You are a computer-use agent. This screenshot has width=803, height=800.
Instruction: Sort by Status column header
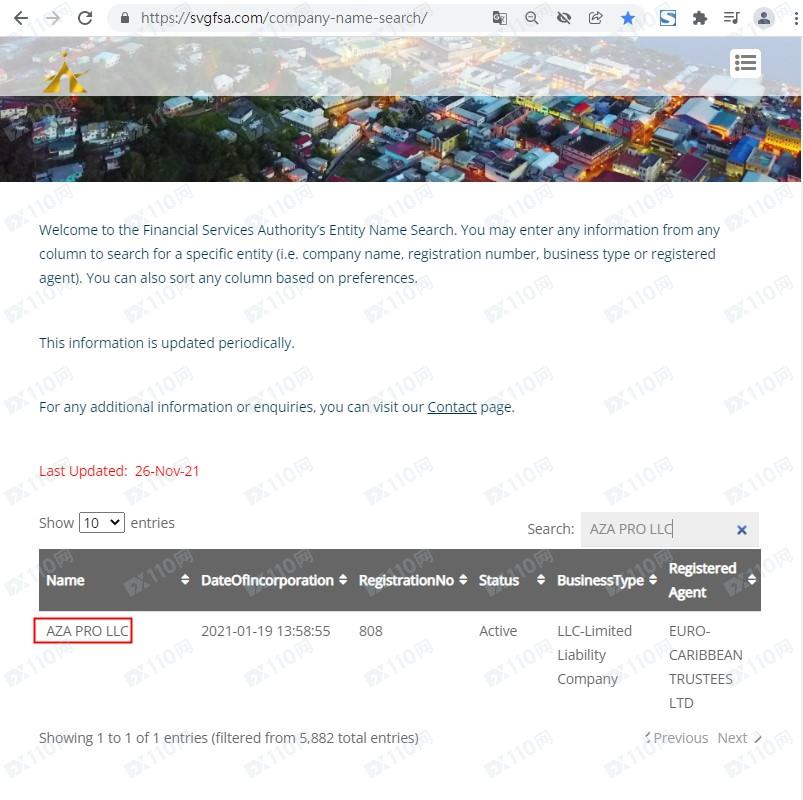(x=512, y=580)
